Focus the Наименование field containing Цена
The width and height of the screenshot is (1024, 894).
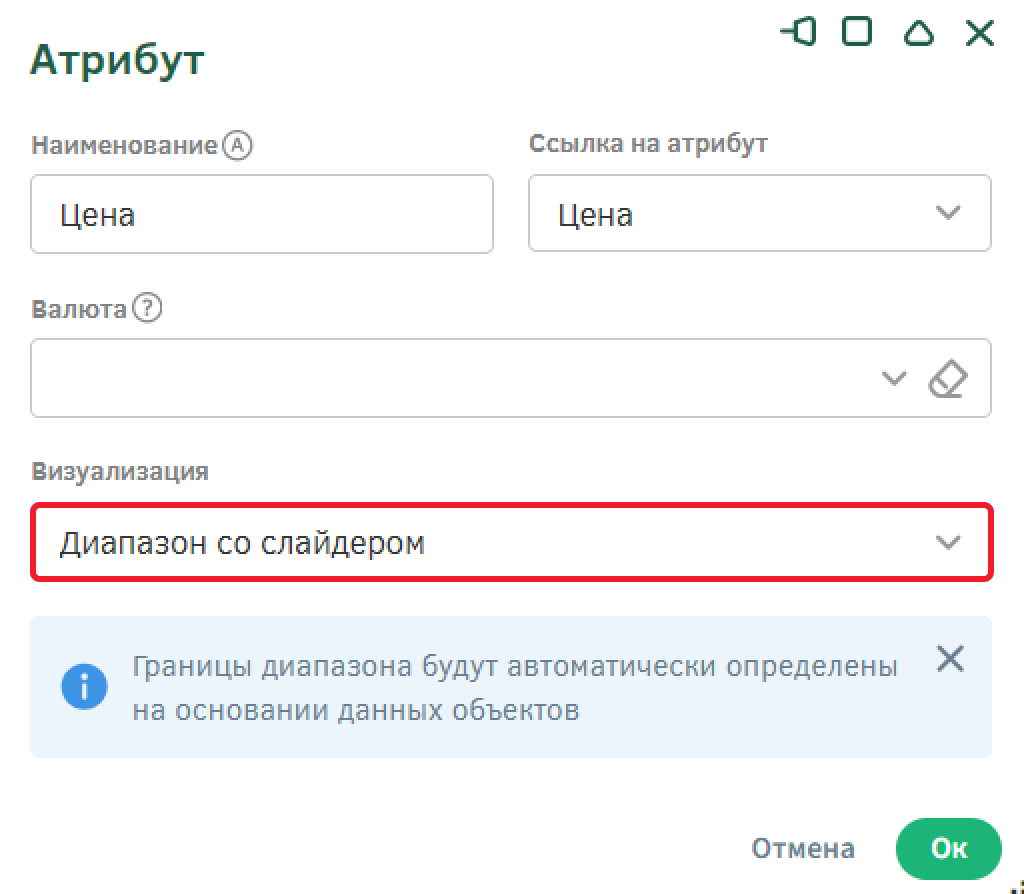tap(261, 214)
